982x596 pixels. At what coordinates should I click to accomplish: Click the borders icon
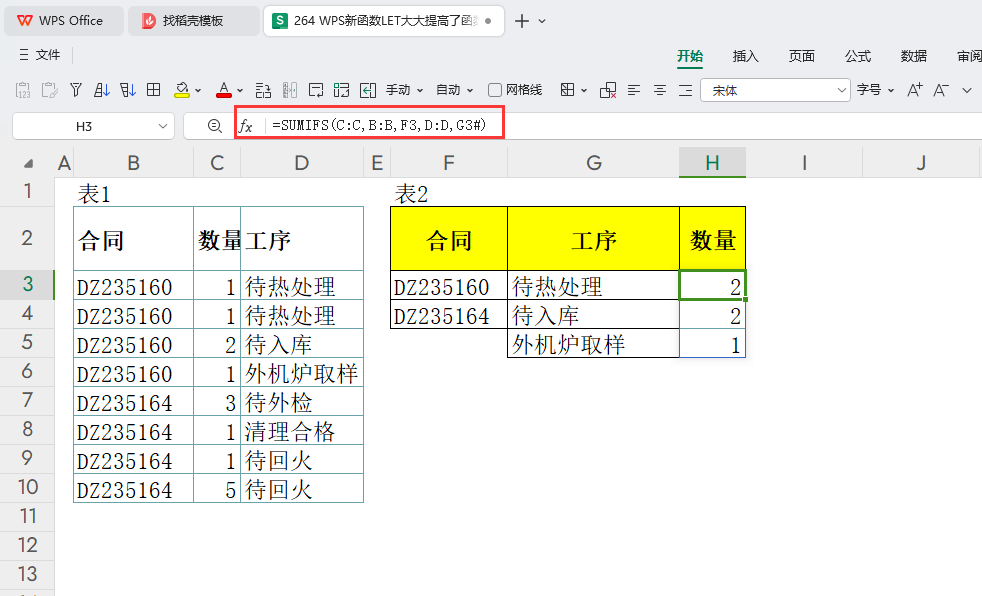pos(567,90)
